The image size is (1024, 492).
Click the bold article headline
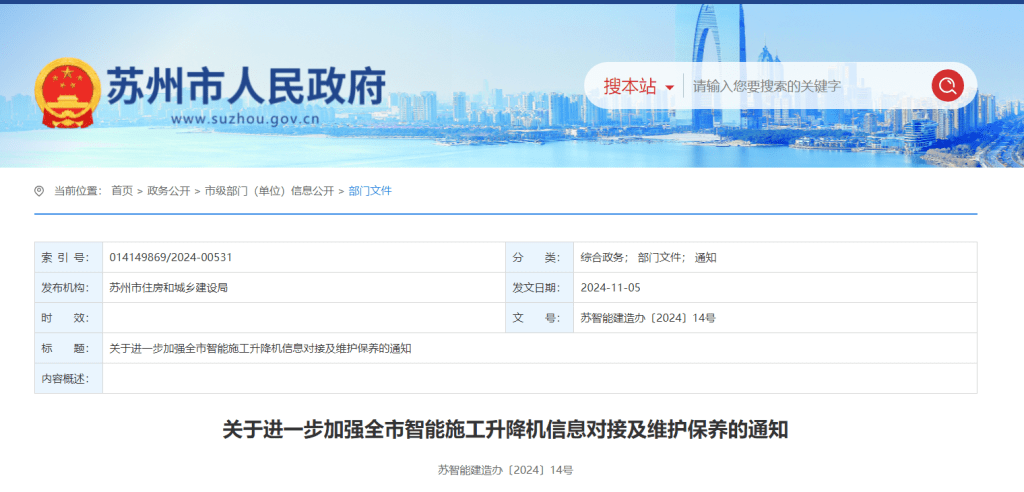point(505,430)
